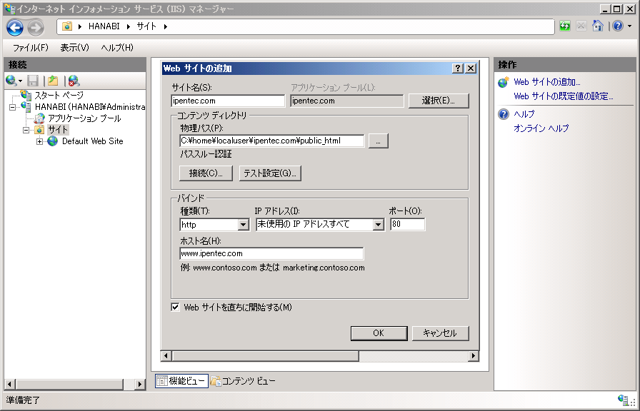Open the 表示(V) menu

(75, 48)
